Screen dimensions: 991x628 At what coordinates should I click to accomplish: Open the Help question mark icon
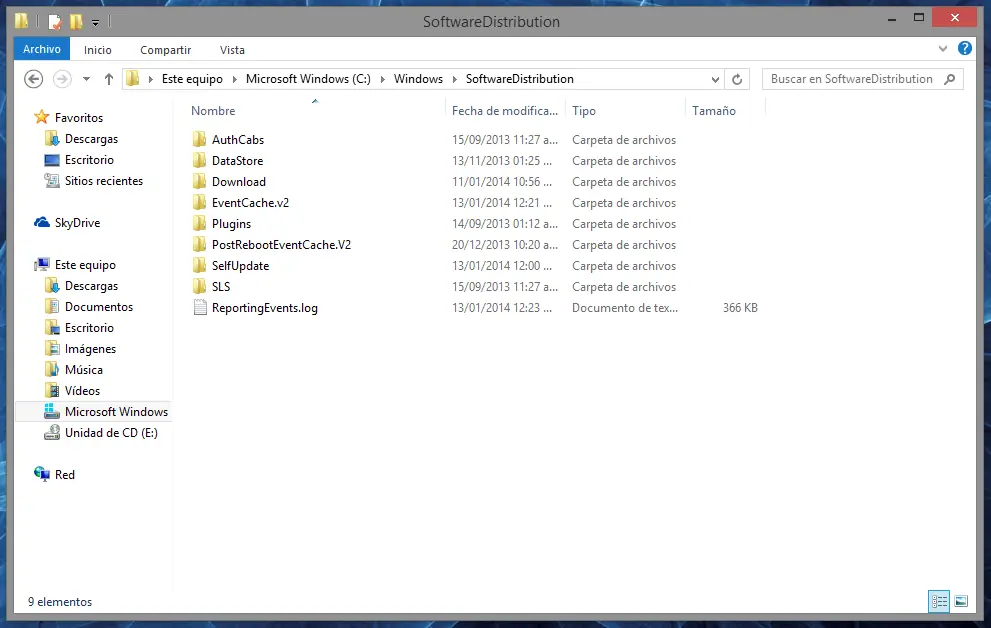coord(964,48)
